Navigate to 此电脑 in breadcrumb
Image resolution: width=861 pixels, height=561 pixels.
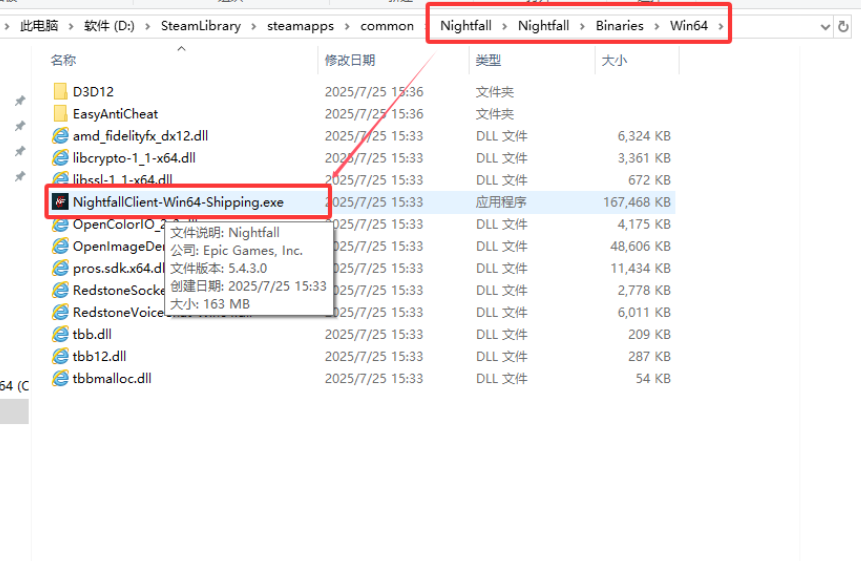39,26
